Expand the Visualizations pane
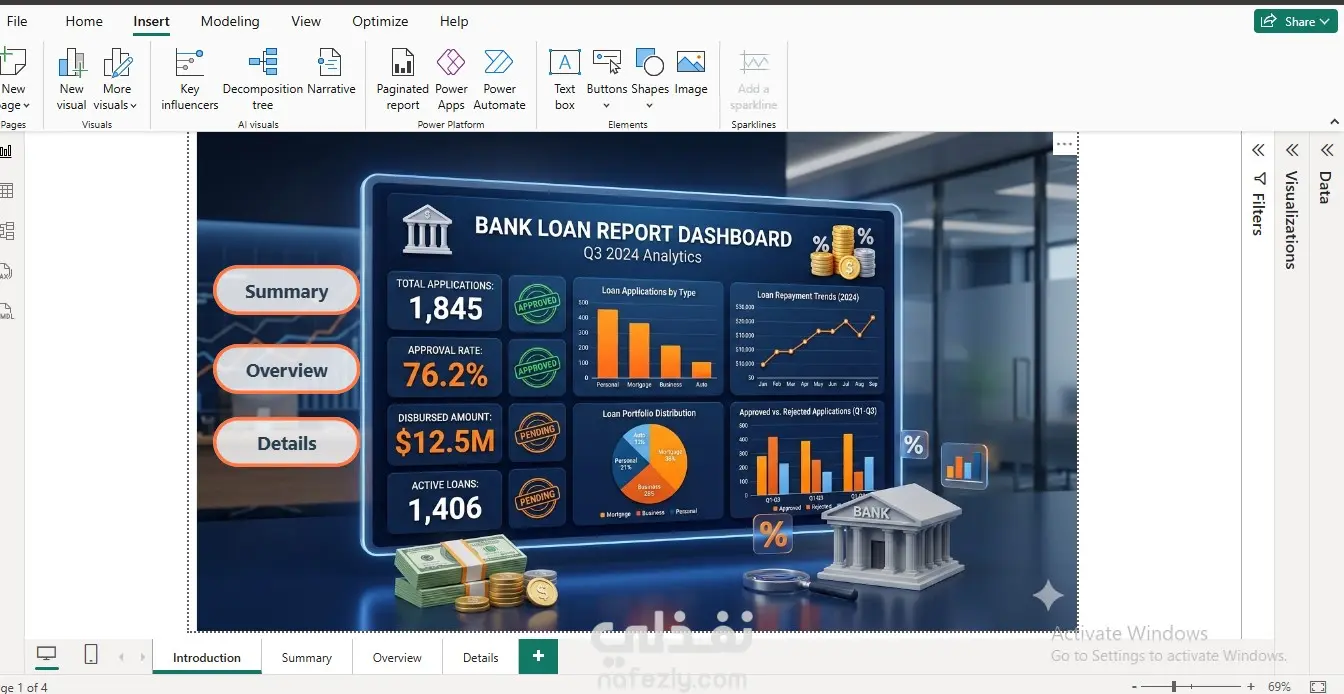Image resolution: width=1344 pixels, height=694 pixels. click(1291, 150)
